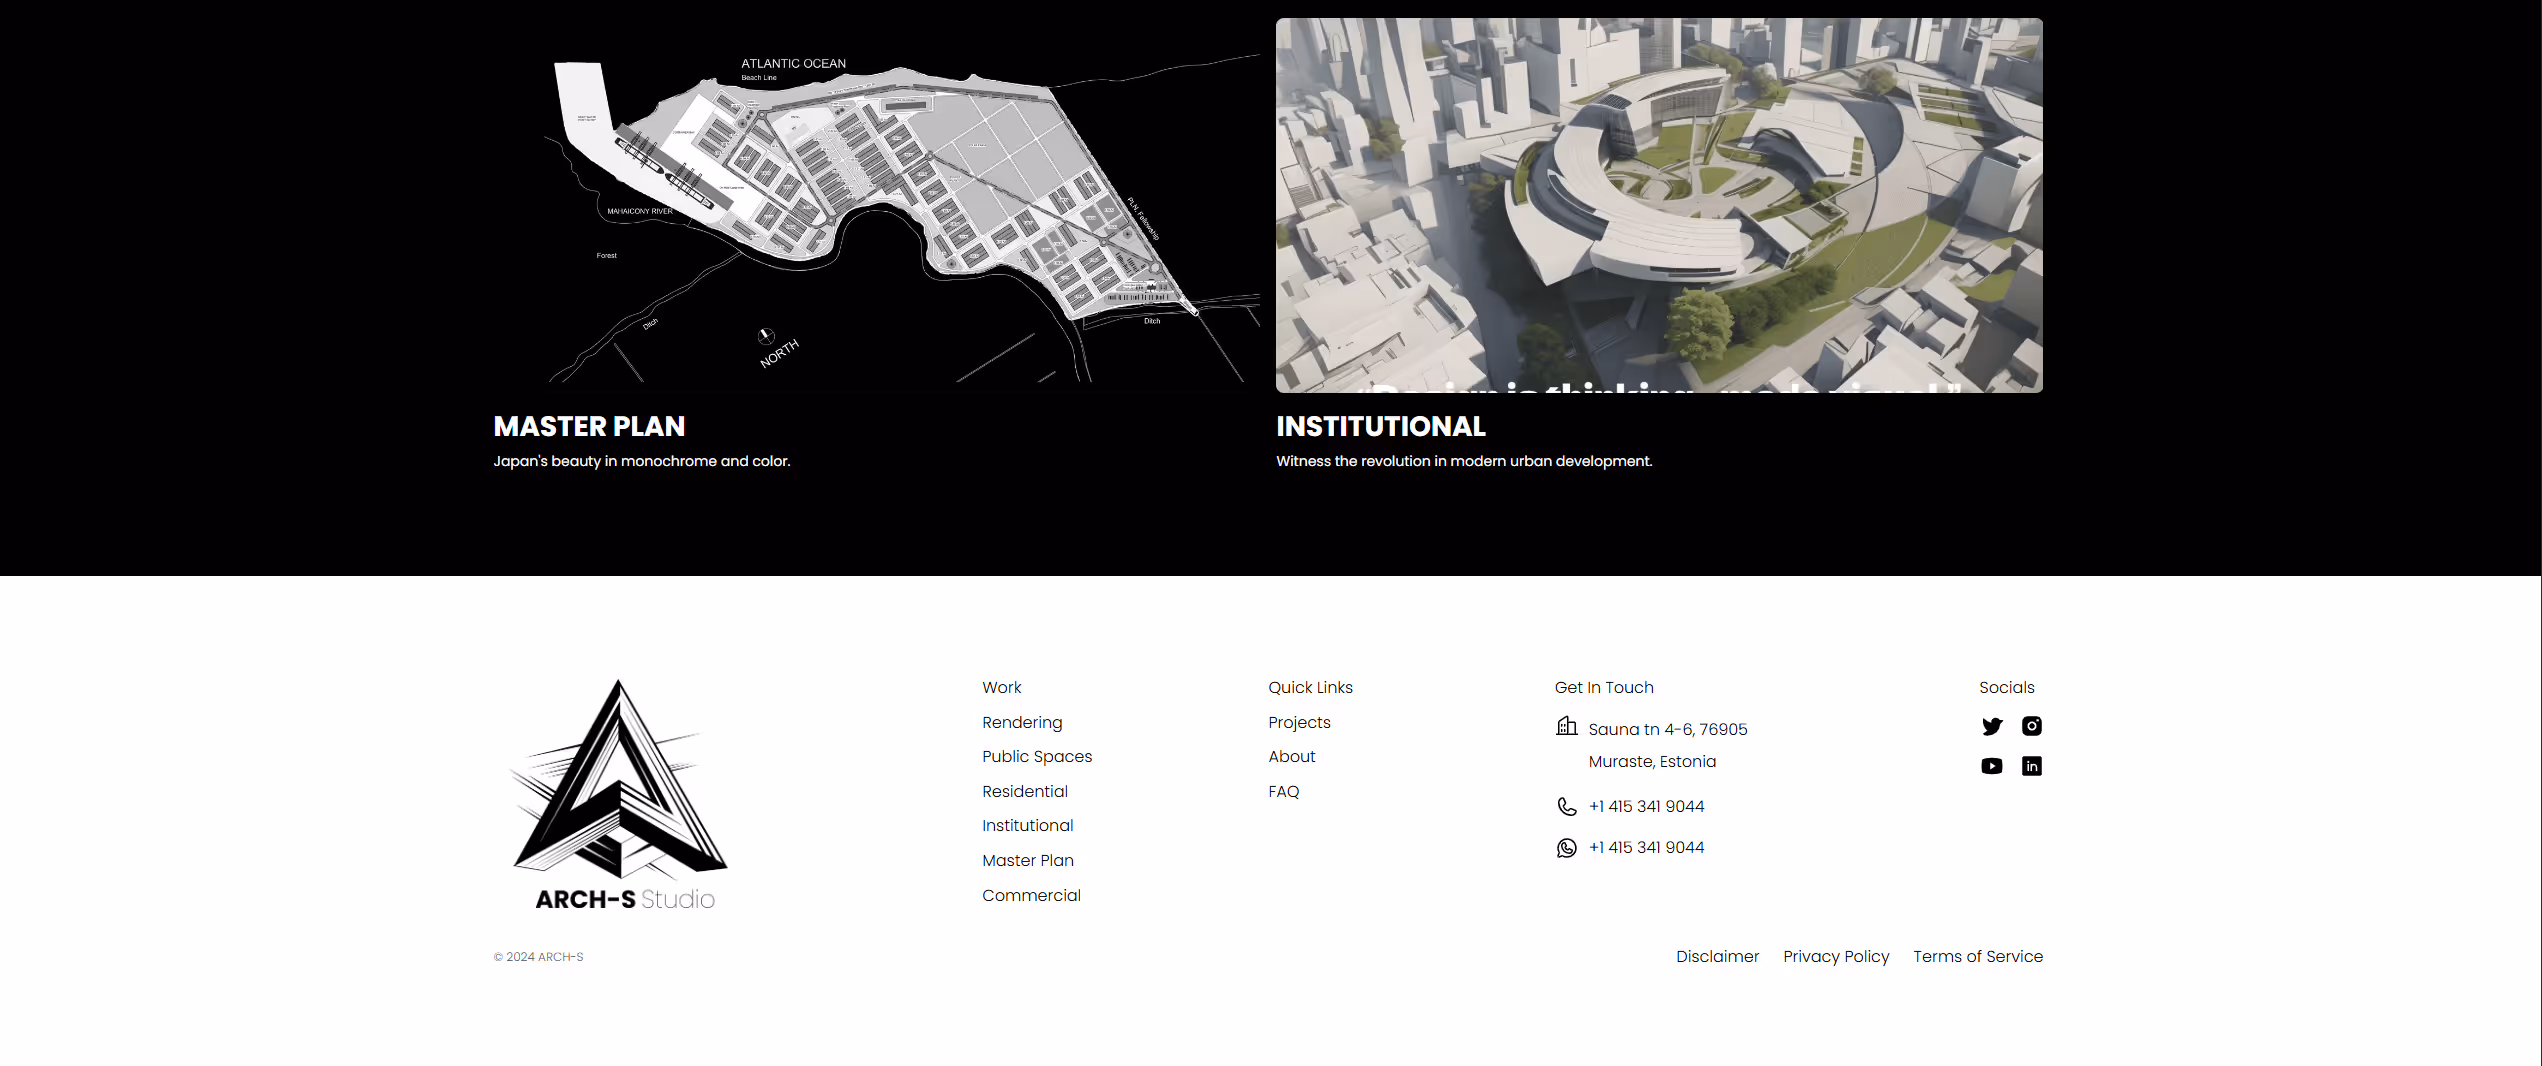Open the Disclaimer link

pos(1717,957)
